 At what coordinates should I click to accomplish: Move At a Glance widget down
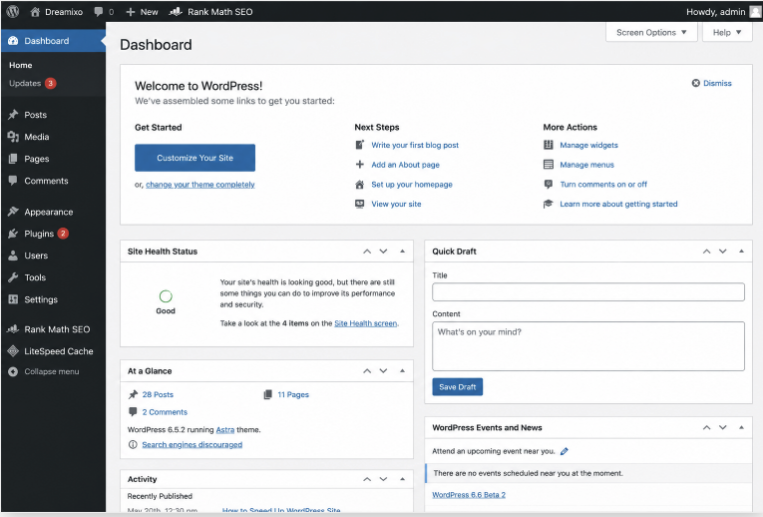point(383,371)
